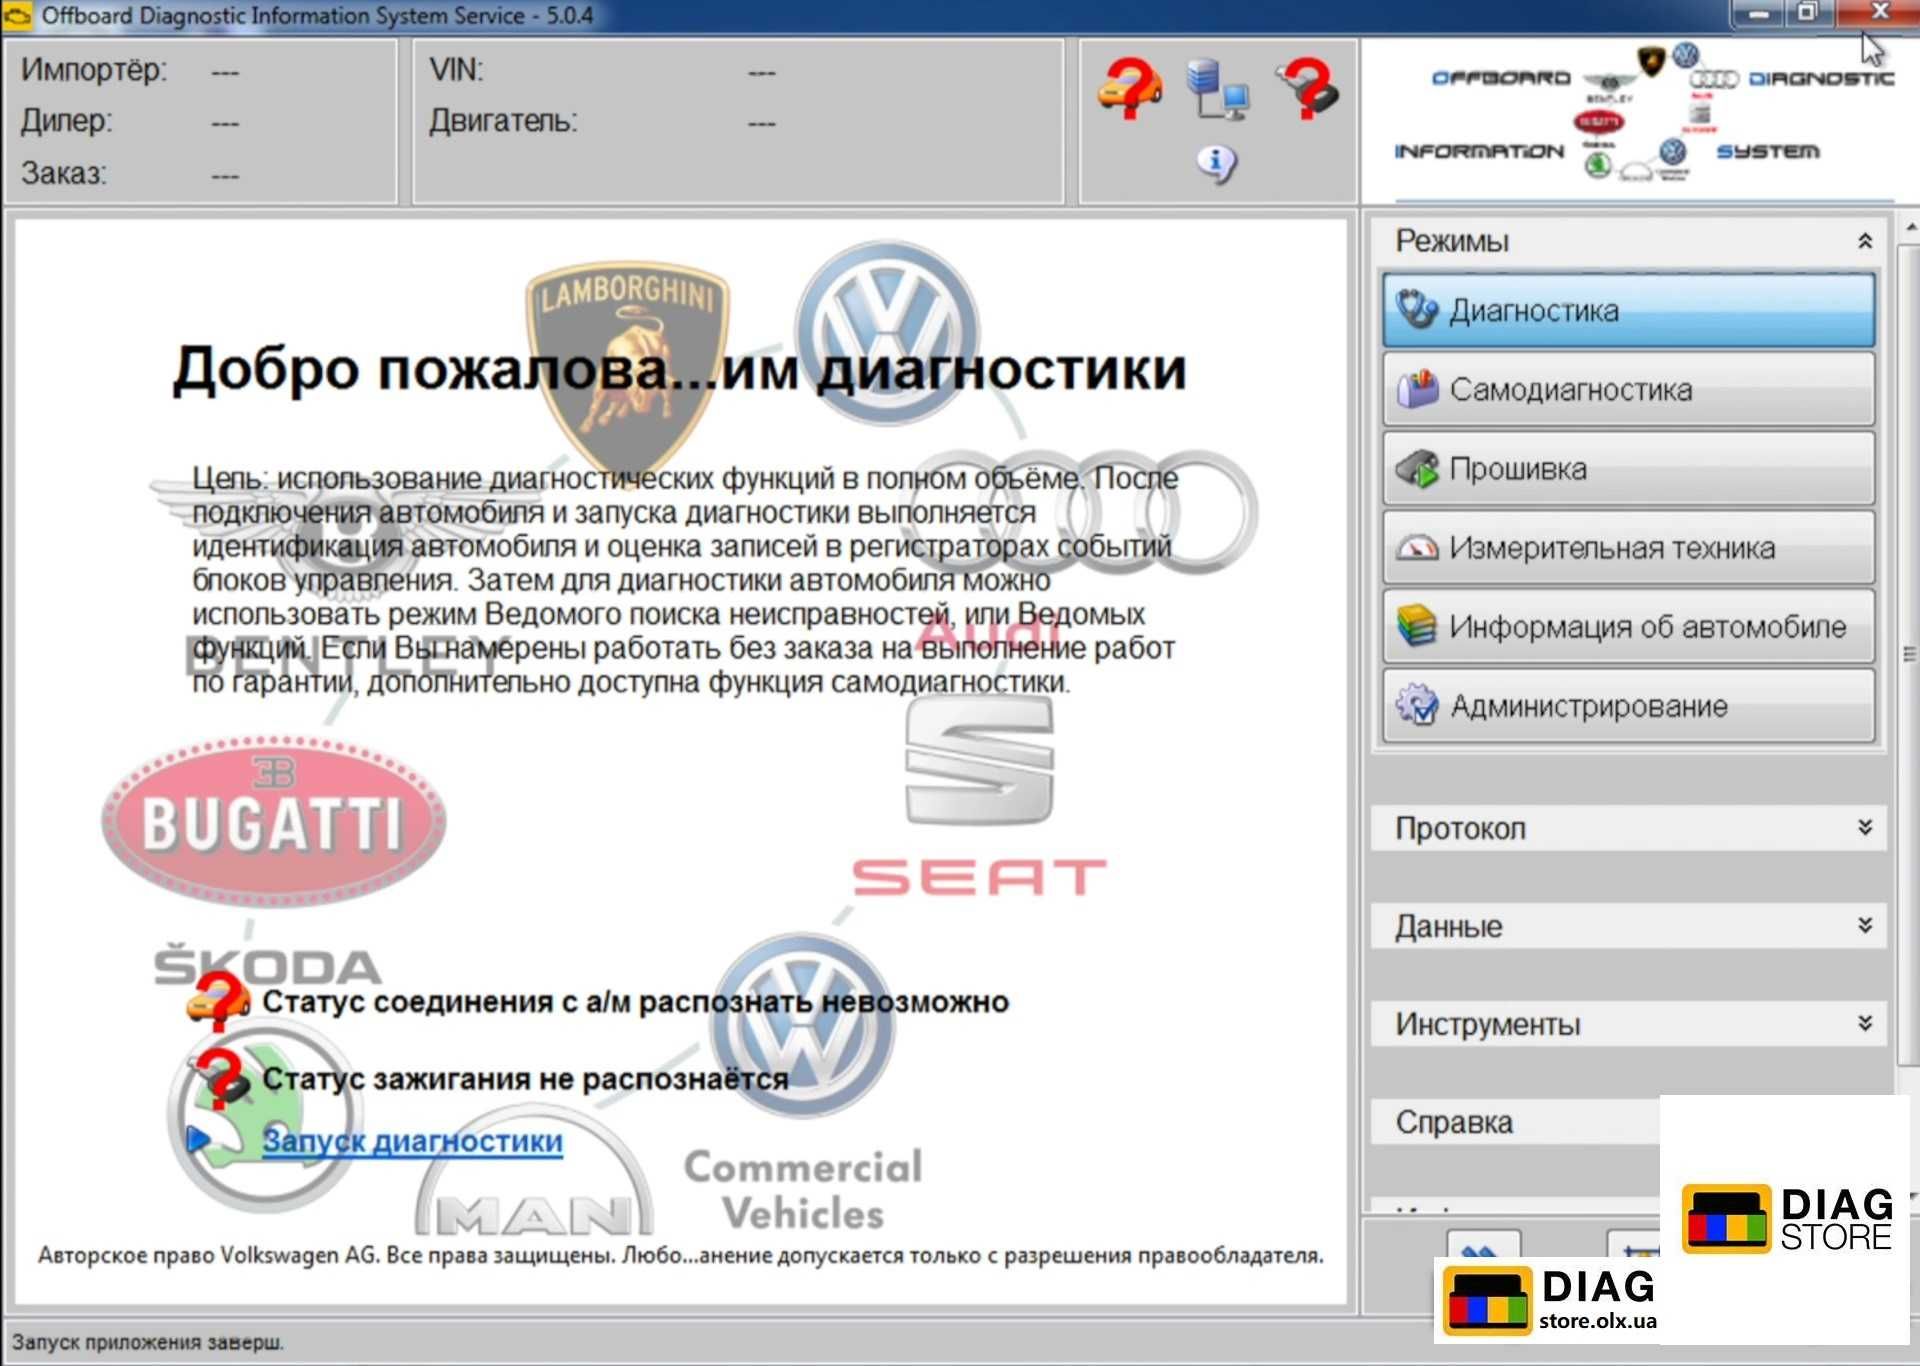Screen dimensions: 1920x1366
Task: Click the Дилер label
Action: tap(67, 122)
